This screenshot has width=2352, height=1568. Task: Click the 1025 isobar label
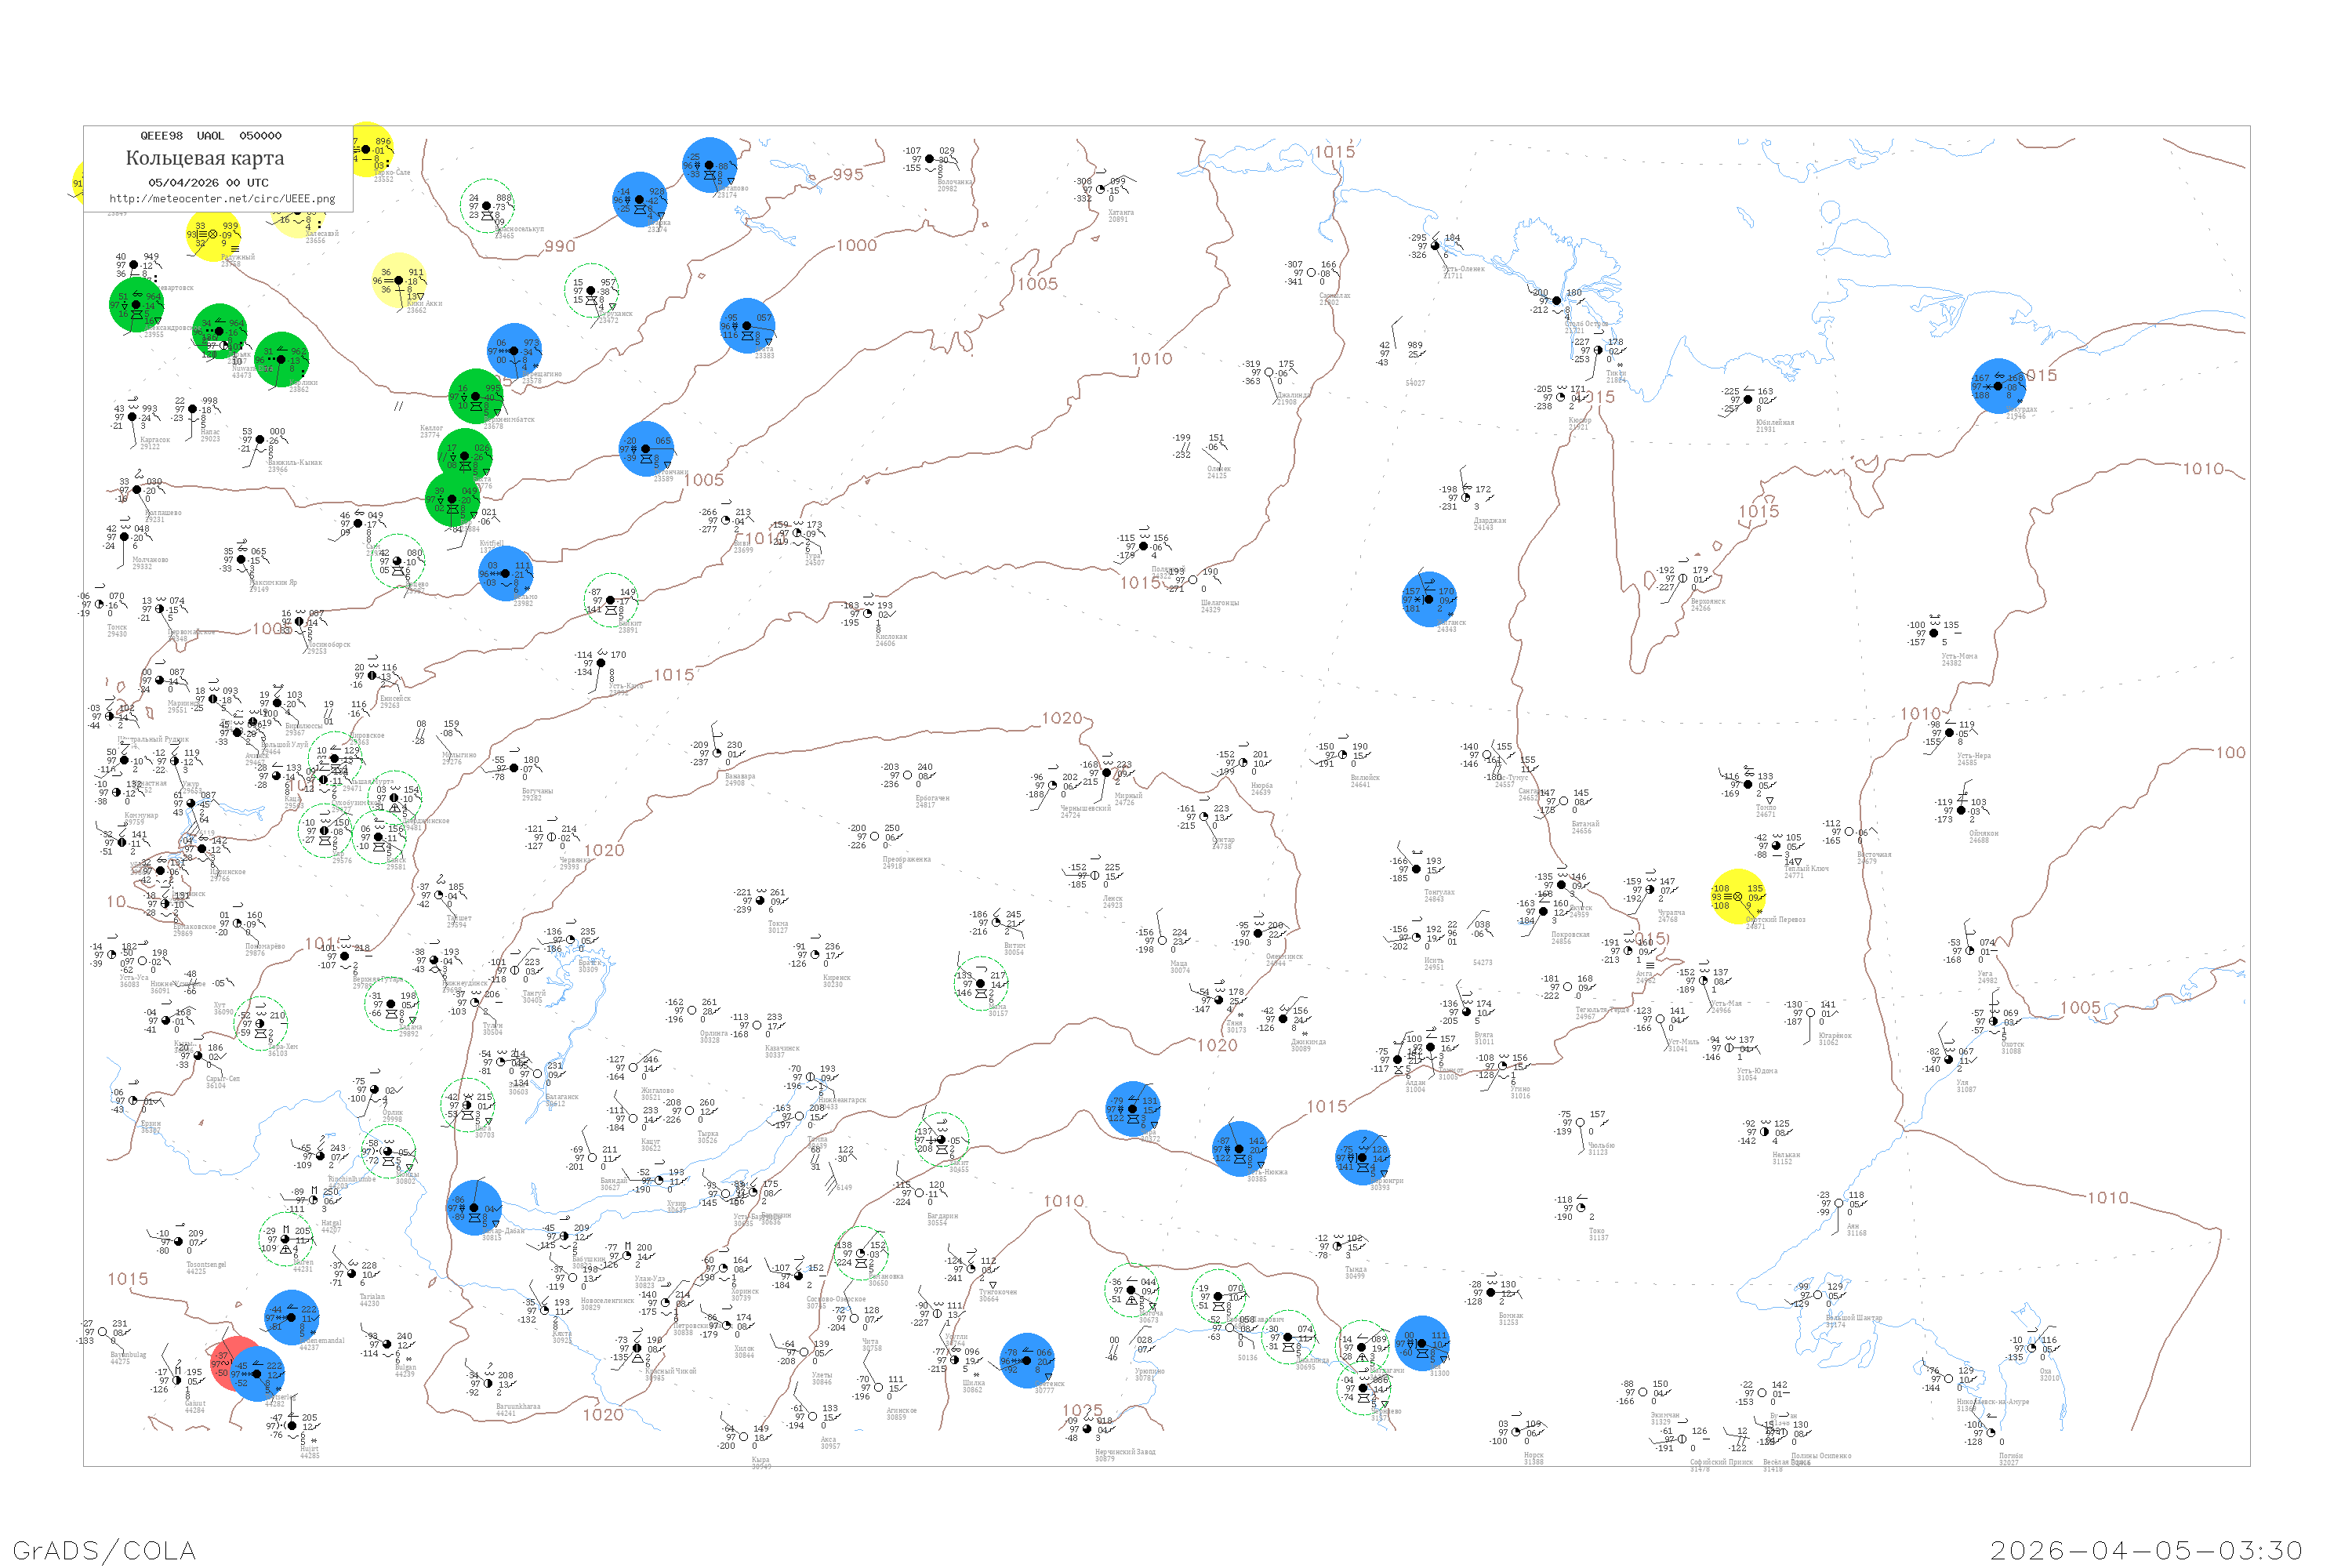pos(1082,1410)
